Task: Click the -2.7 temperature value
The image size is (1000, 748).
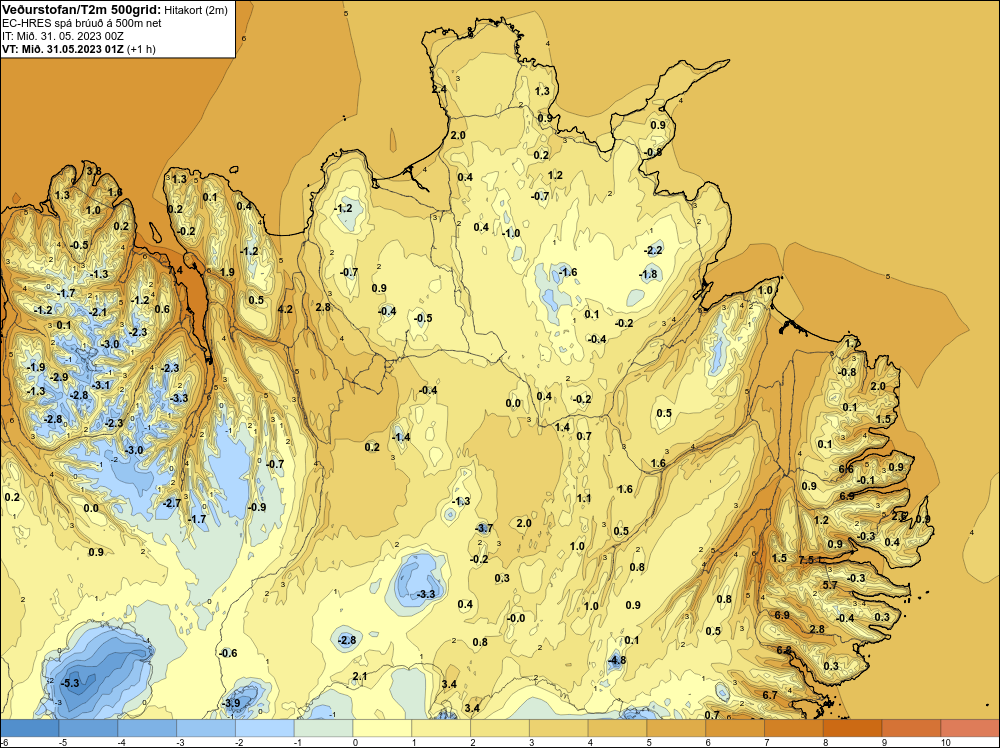Action: (x=172, y=503)
